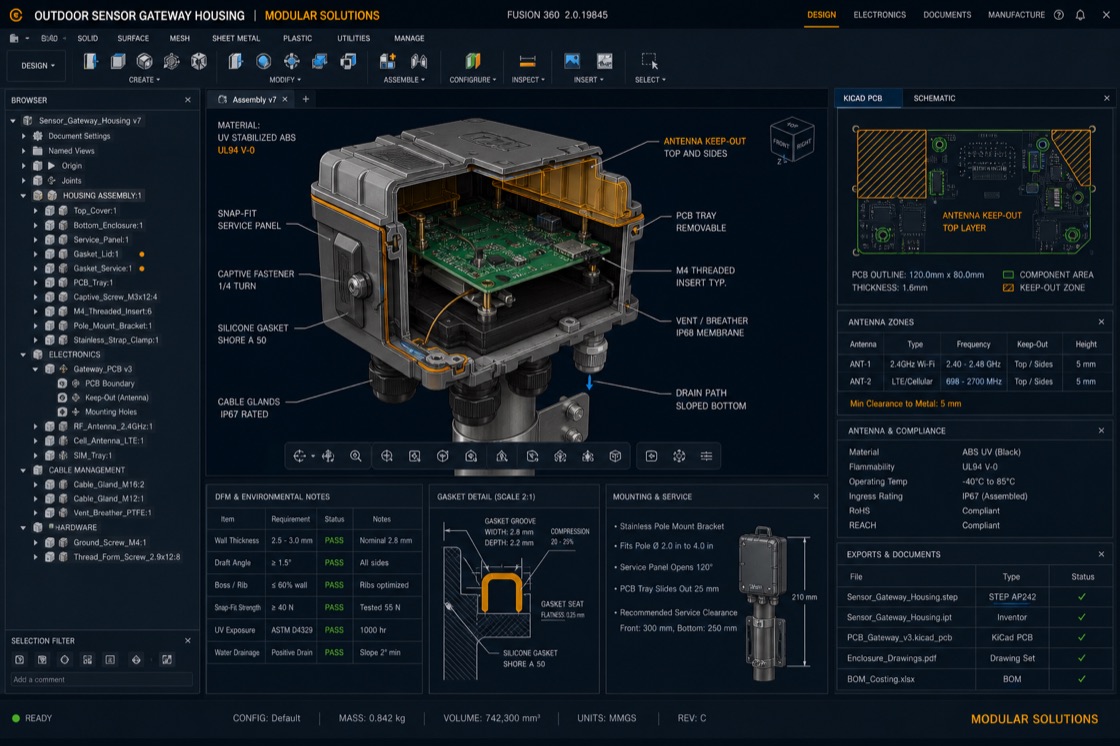Click the KiCad PCB layout preview

974,191
